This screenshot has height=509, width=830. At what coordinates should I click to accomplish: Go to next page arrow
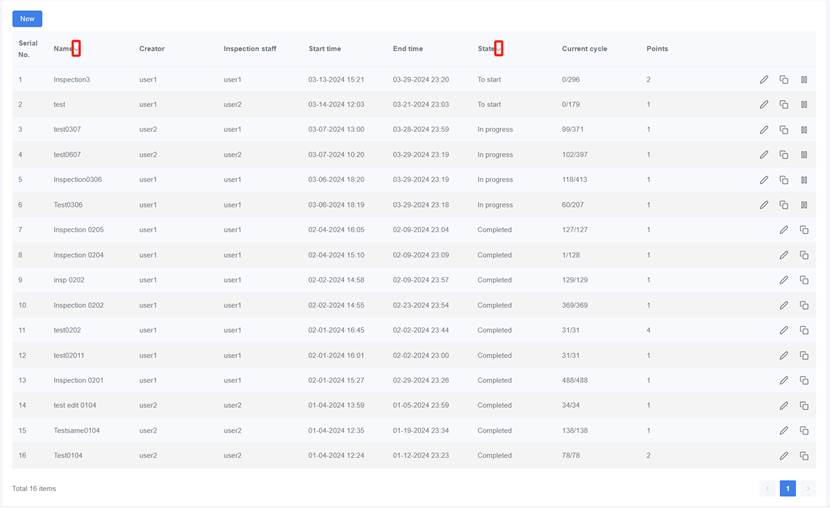click(807, 488)
